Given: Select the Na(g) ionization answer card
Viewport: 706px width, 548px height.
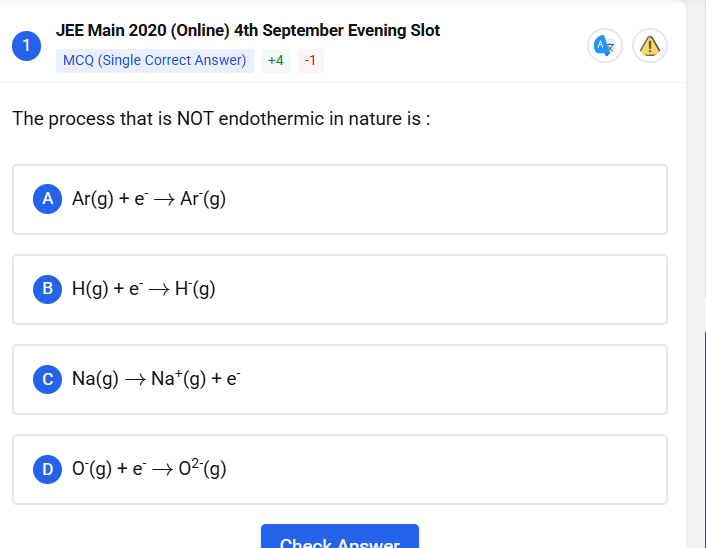Looking at the screenshot, I should click(340, 380).
